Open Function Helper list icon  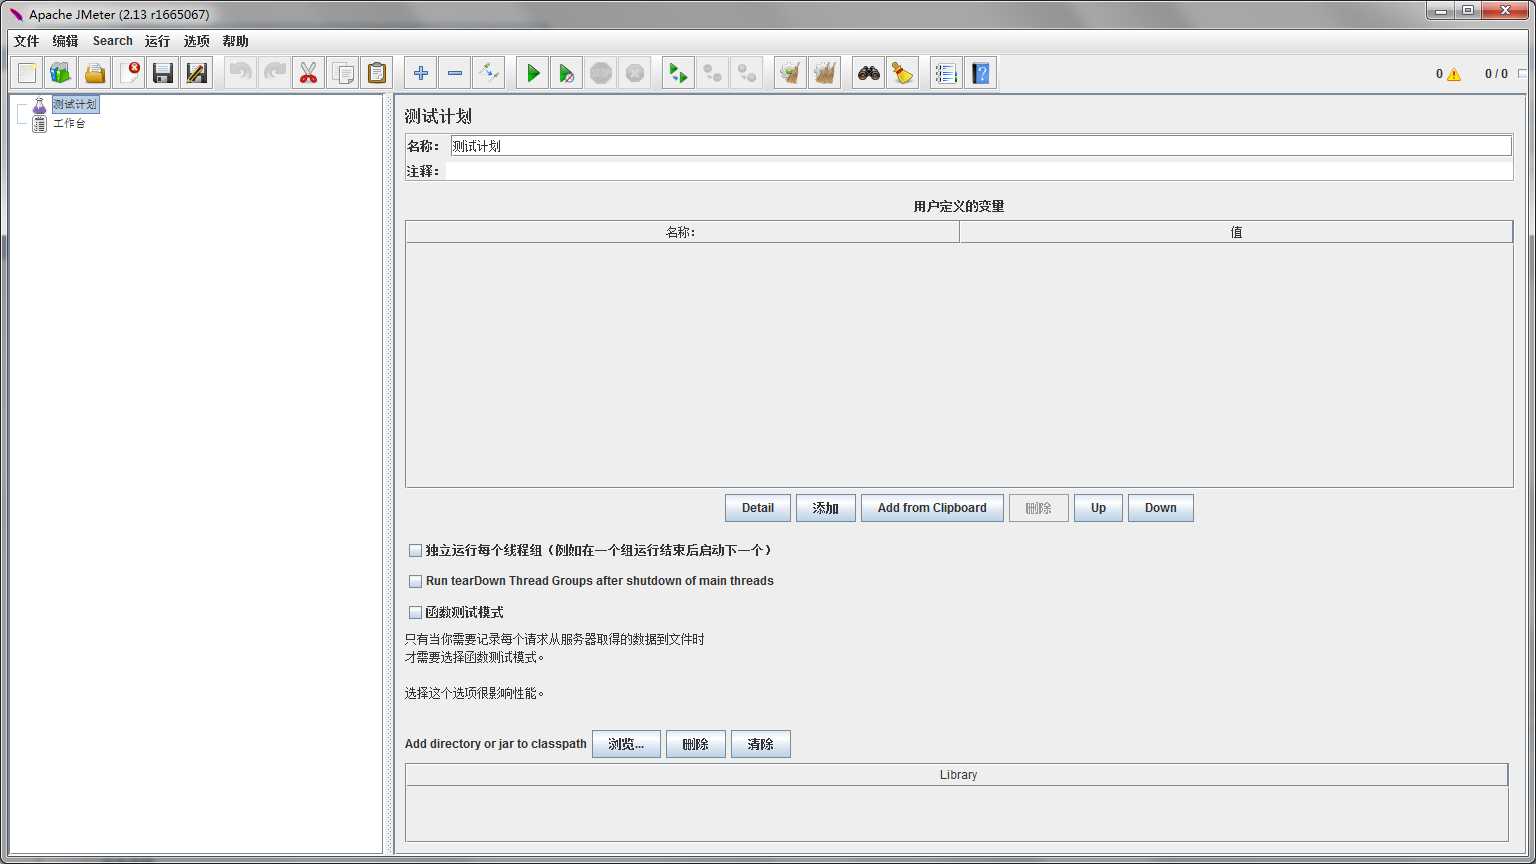point(947,73)
